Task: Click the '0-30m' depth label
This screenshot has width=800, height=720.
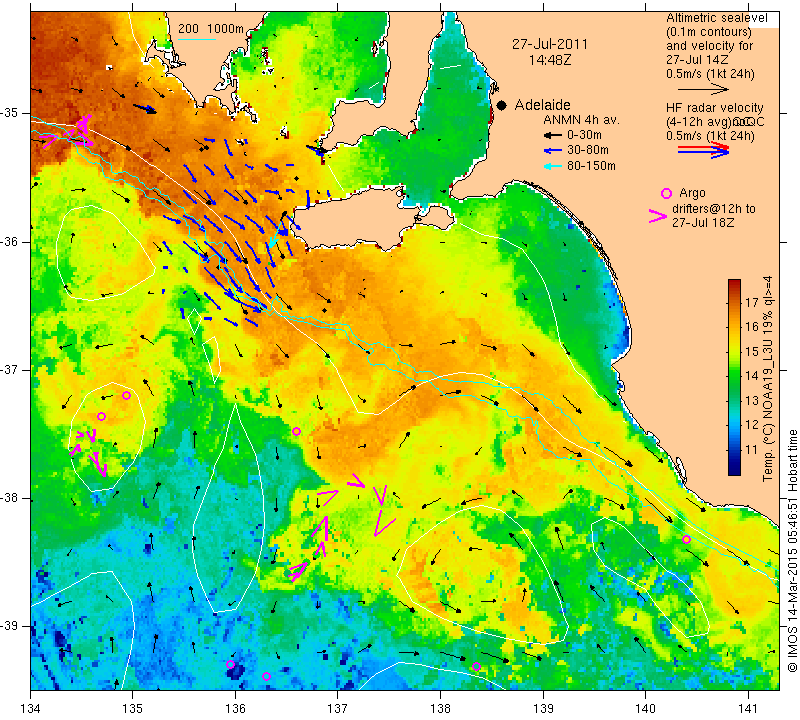Action: 584,135
